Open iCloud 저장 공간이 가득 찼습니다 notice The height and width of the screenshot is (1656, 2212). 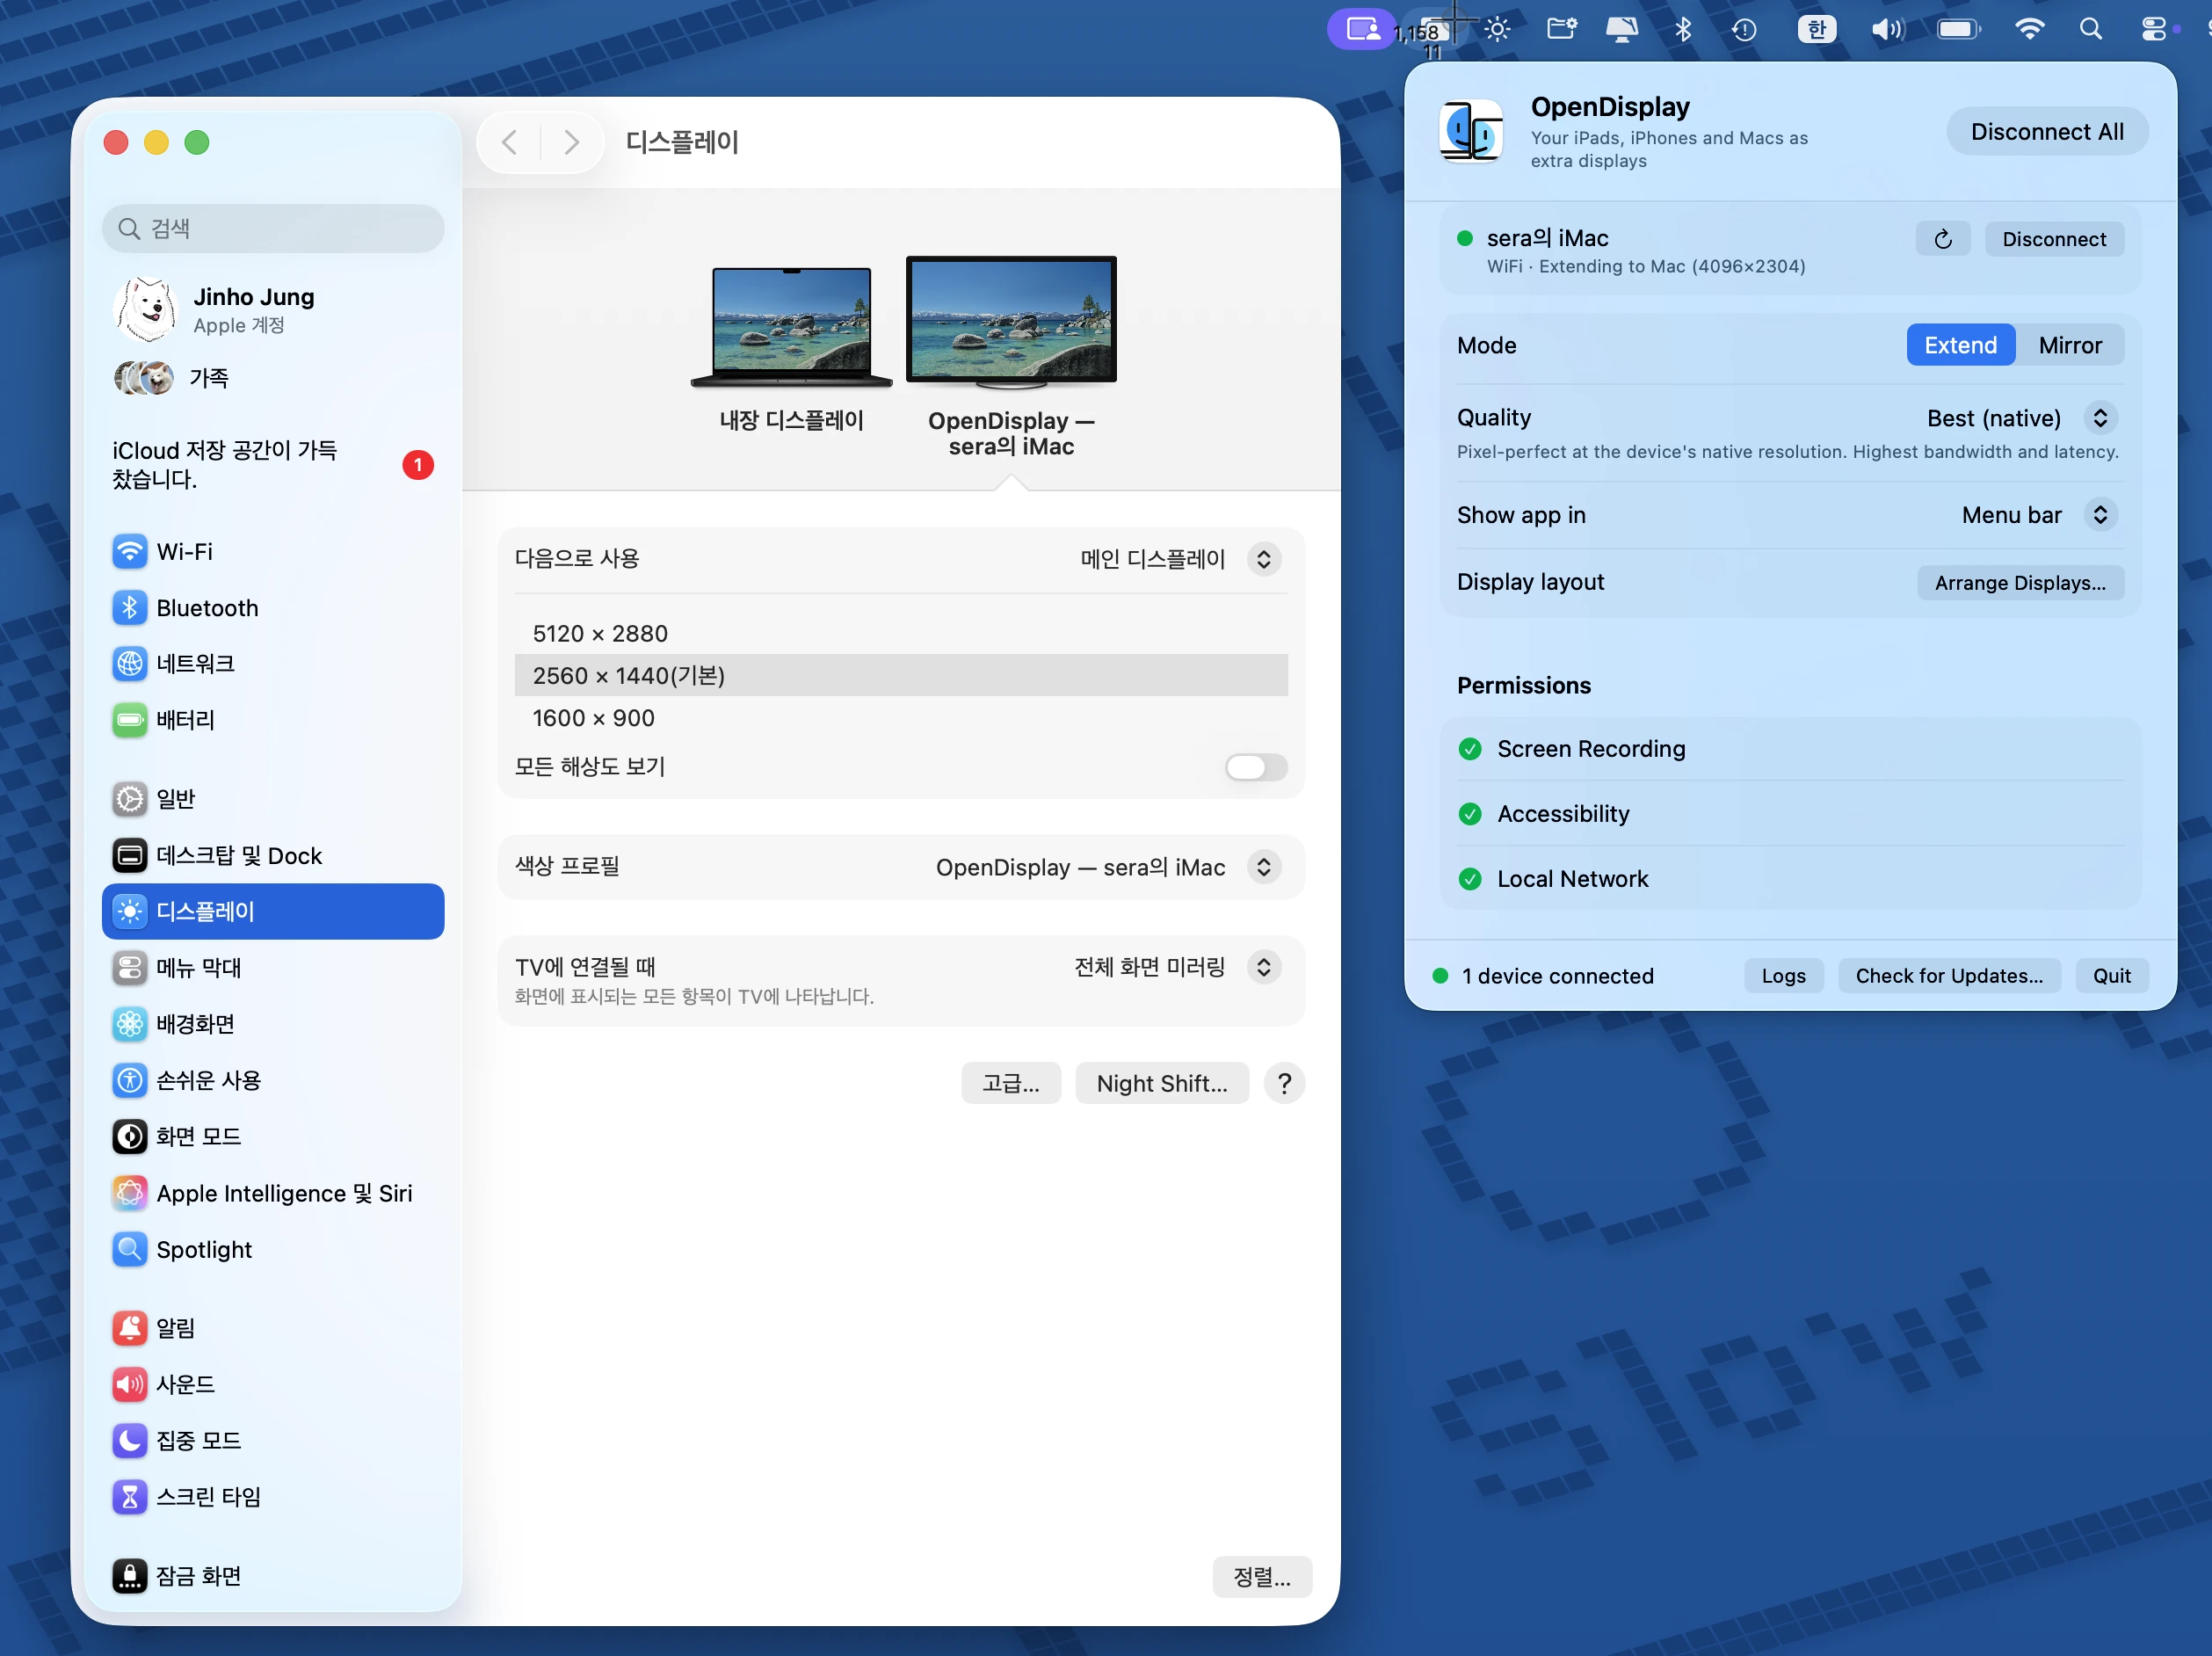272,465
